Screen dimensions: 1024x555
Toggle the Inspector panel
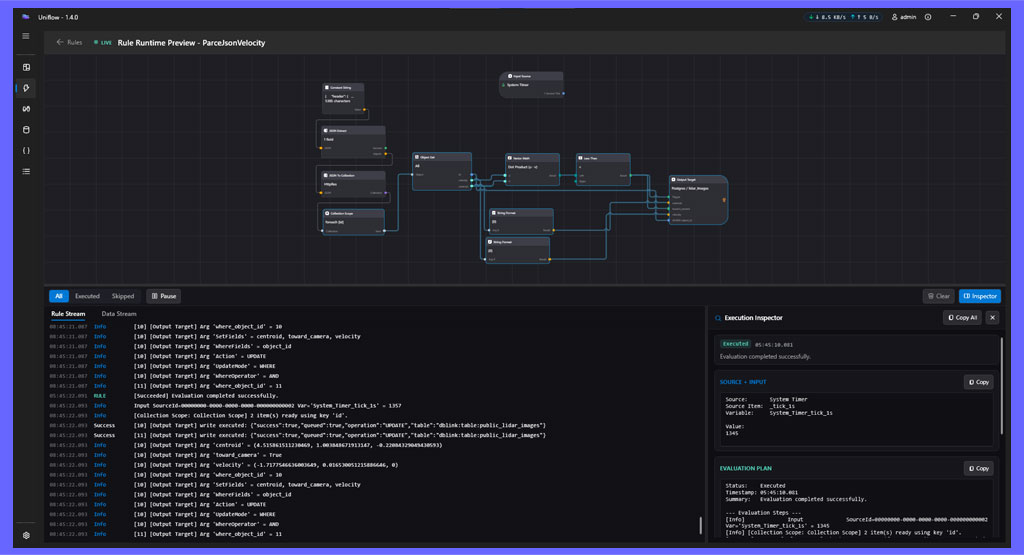980,296
